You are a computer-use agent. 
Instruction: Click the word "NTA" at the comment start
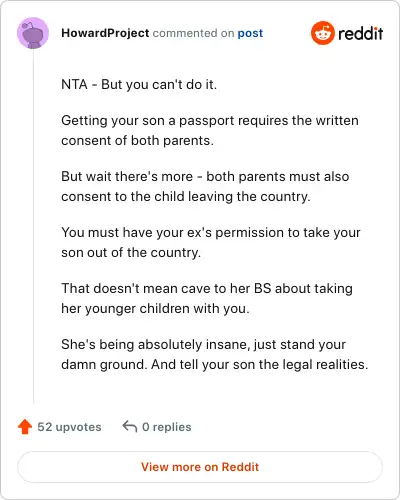coord(74,84)
